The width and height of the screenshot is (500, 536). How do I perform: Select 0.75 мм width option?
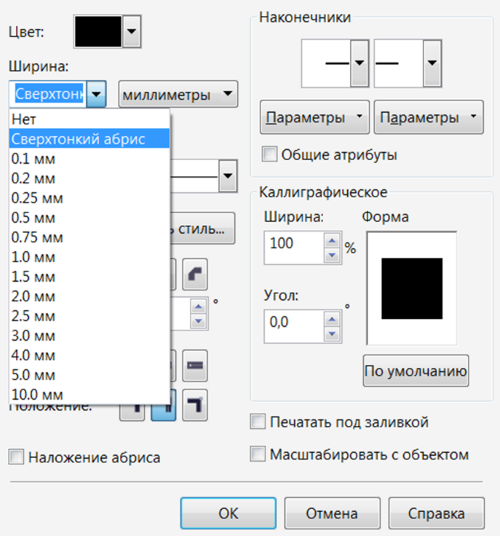click(89, 237)
